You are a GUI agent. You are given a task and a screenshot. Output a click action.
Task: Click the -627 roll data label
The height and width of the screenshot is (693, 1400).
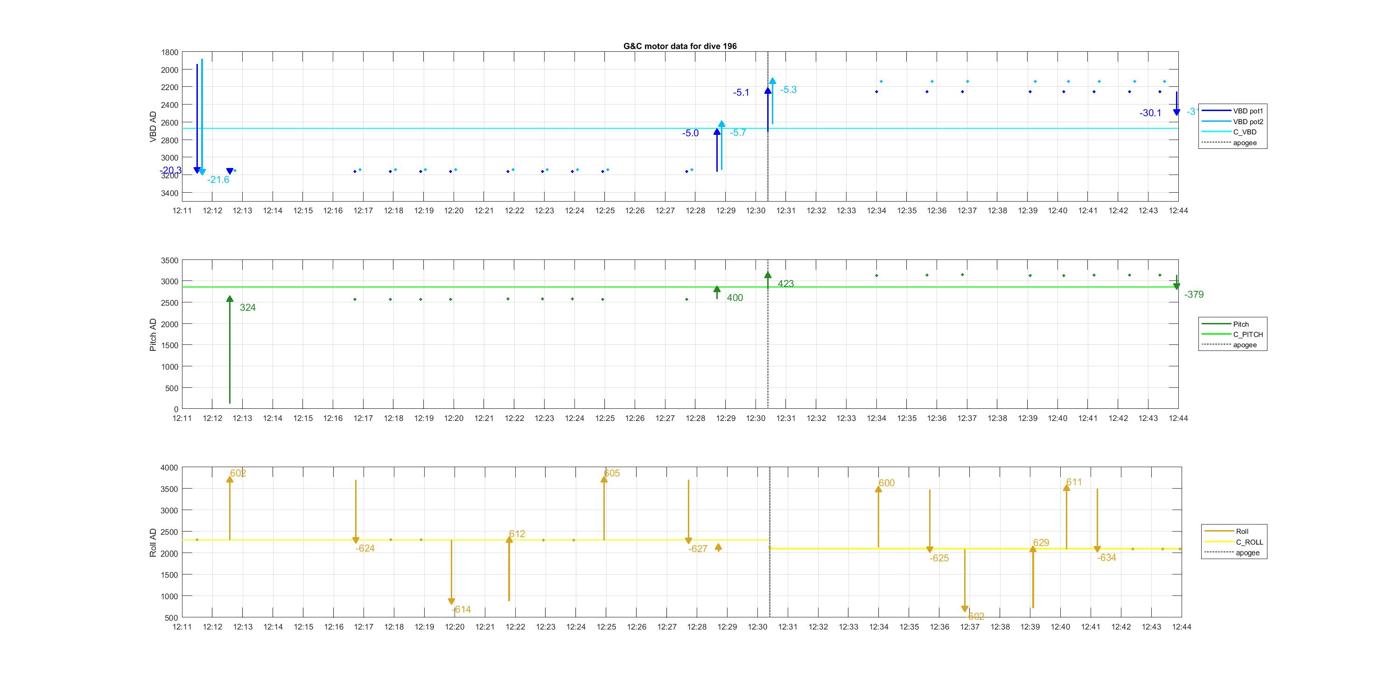(698, 548)
